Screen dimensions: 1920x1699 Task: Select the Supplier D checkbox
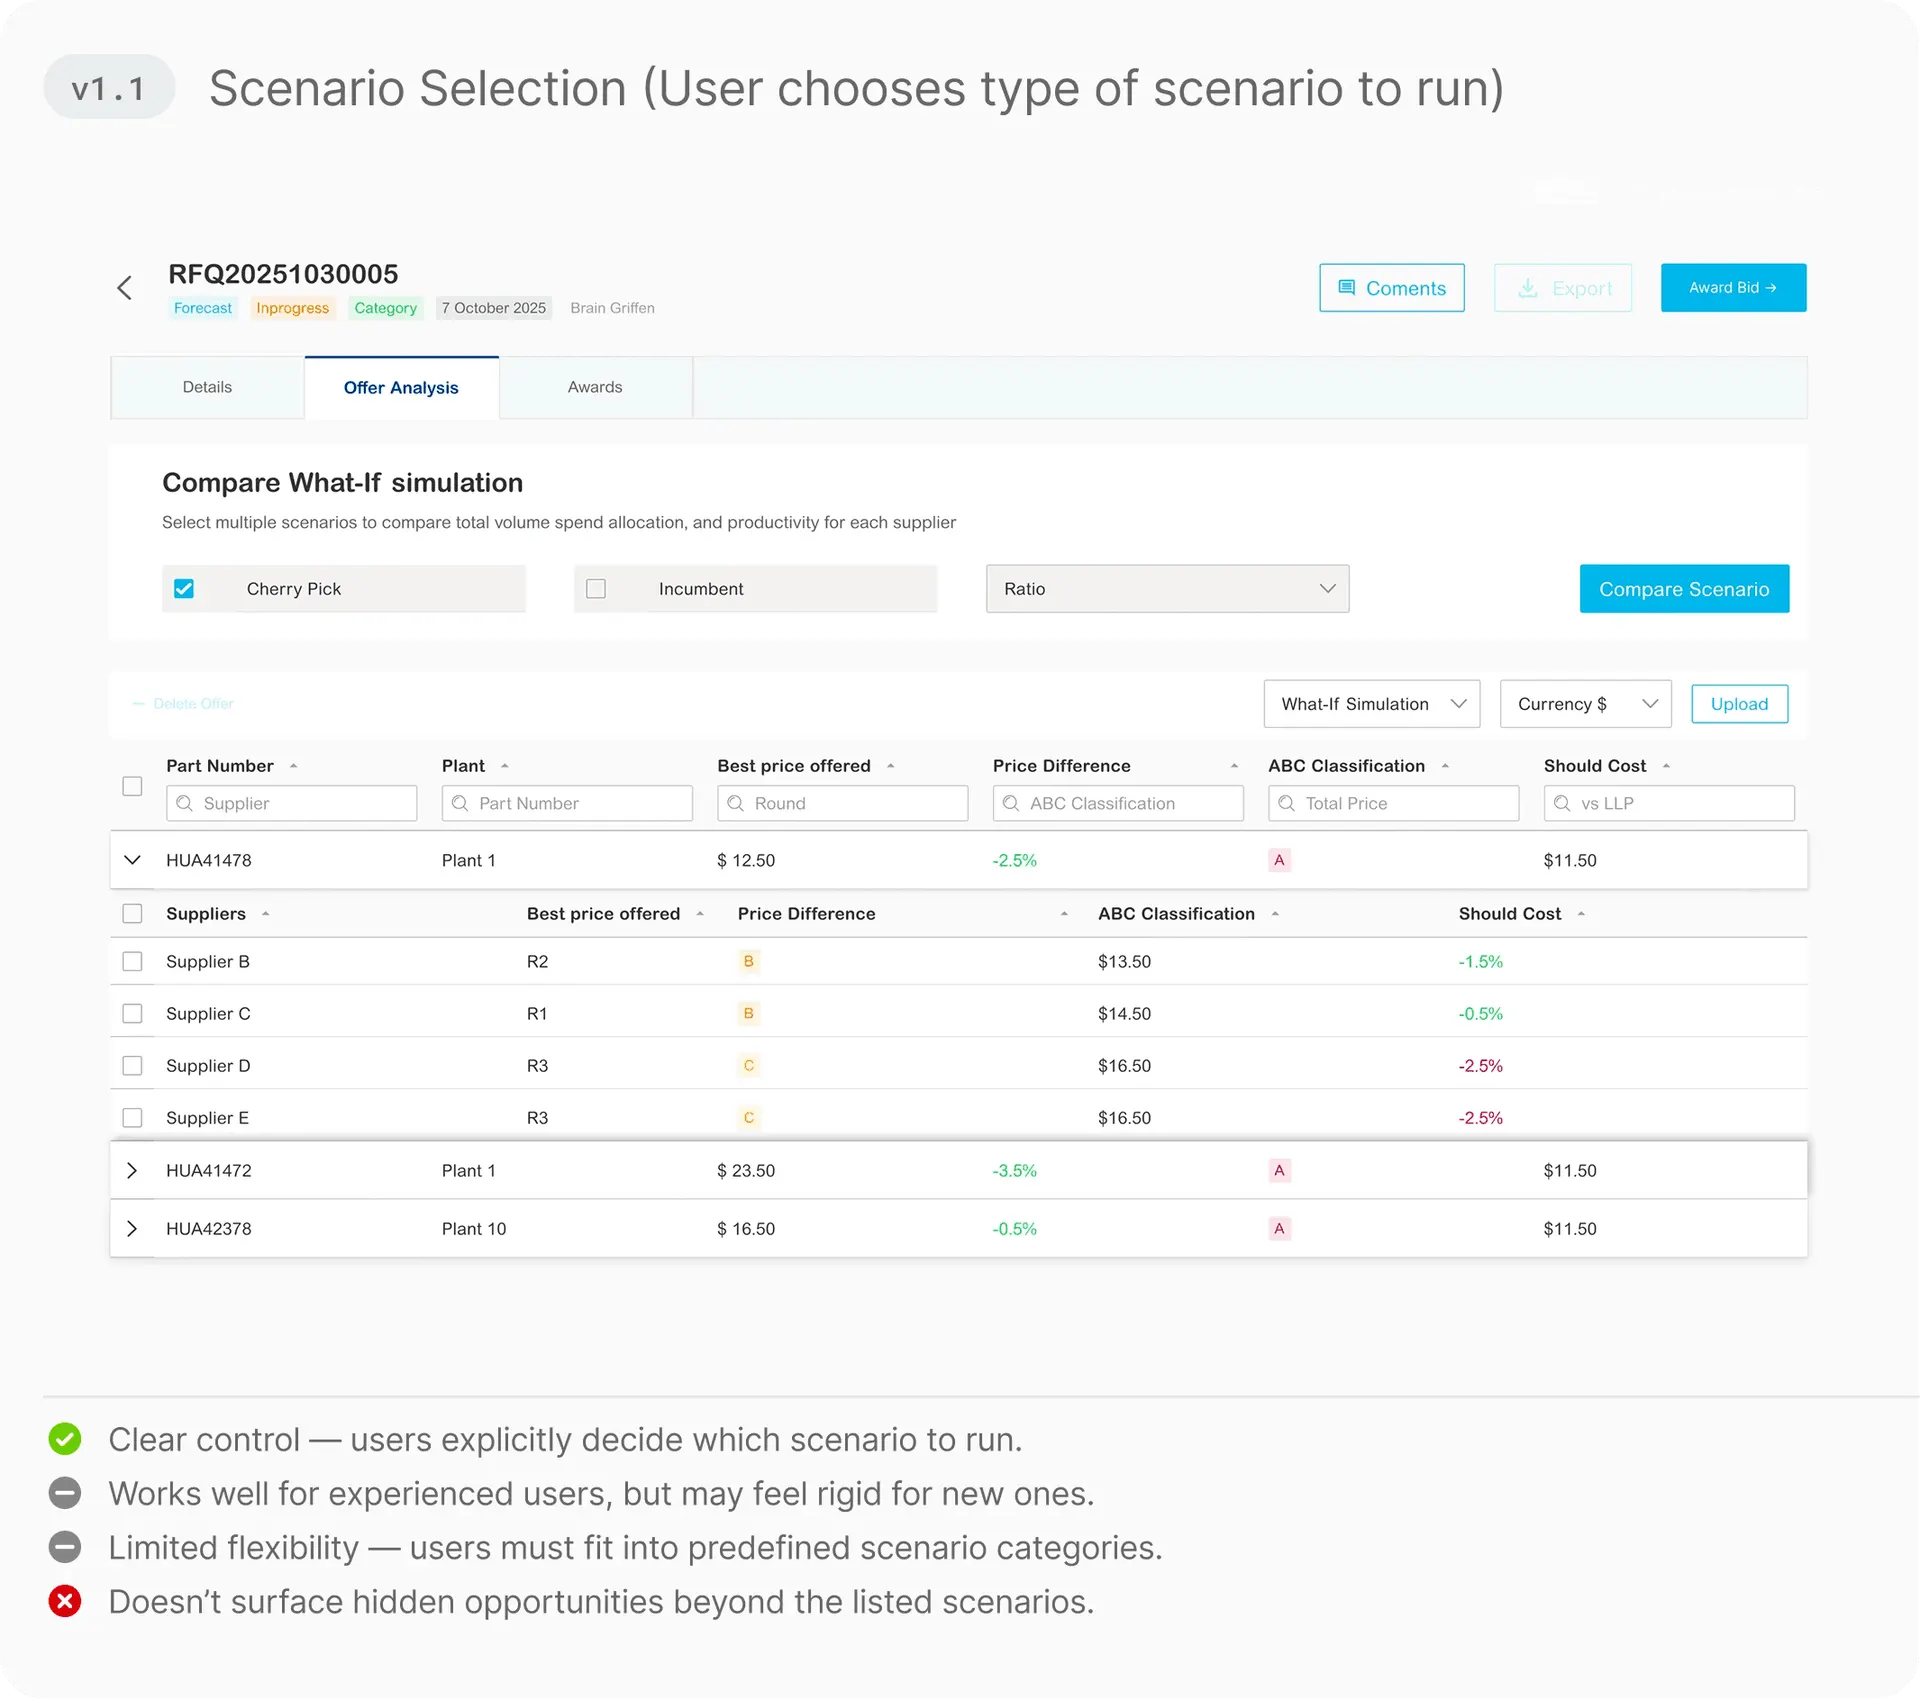132,1066
